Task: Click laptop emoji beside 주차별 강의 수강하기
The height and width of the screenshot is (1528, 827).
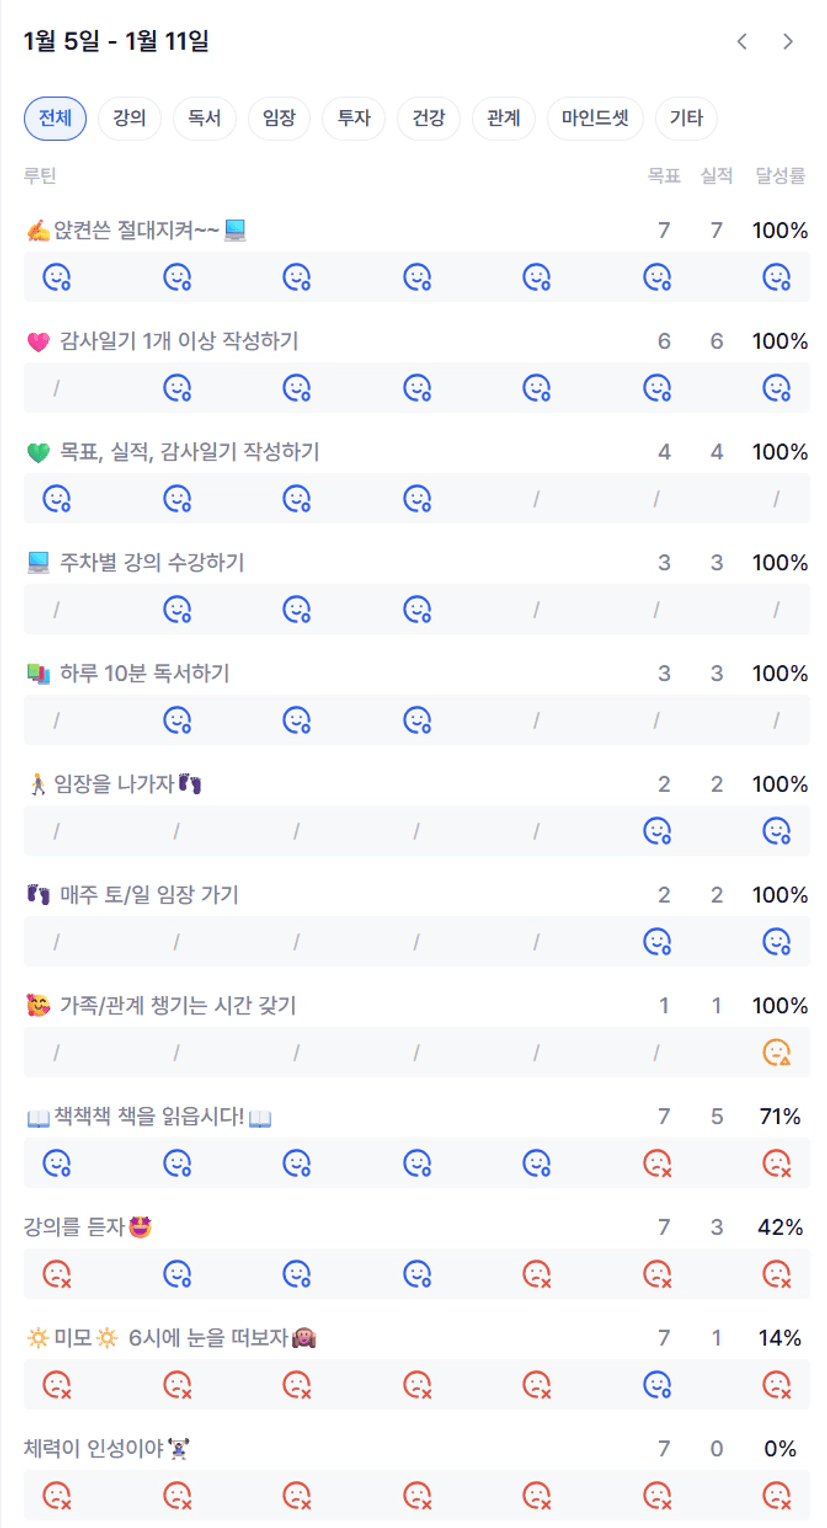Action: (x=38, y=563)
